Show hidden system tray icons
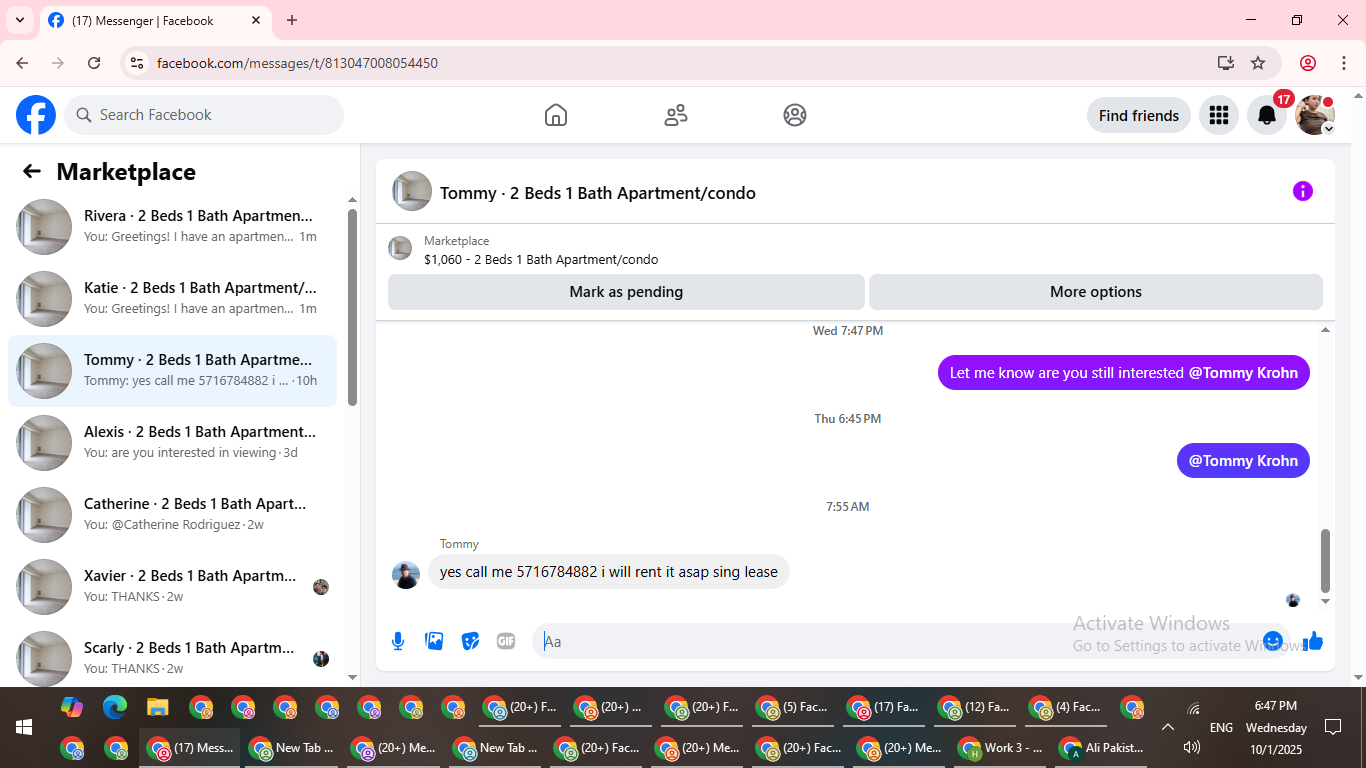 [1167, 727]
